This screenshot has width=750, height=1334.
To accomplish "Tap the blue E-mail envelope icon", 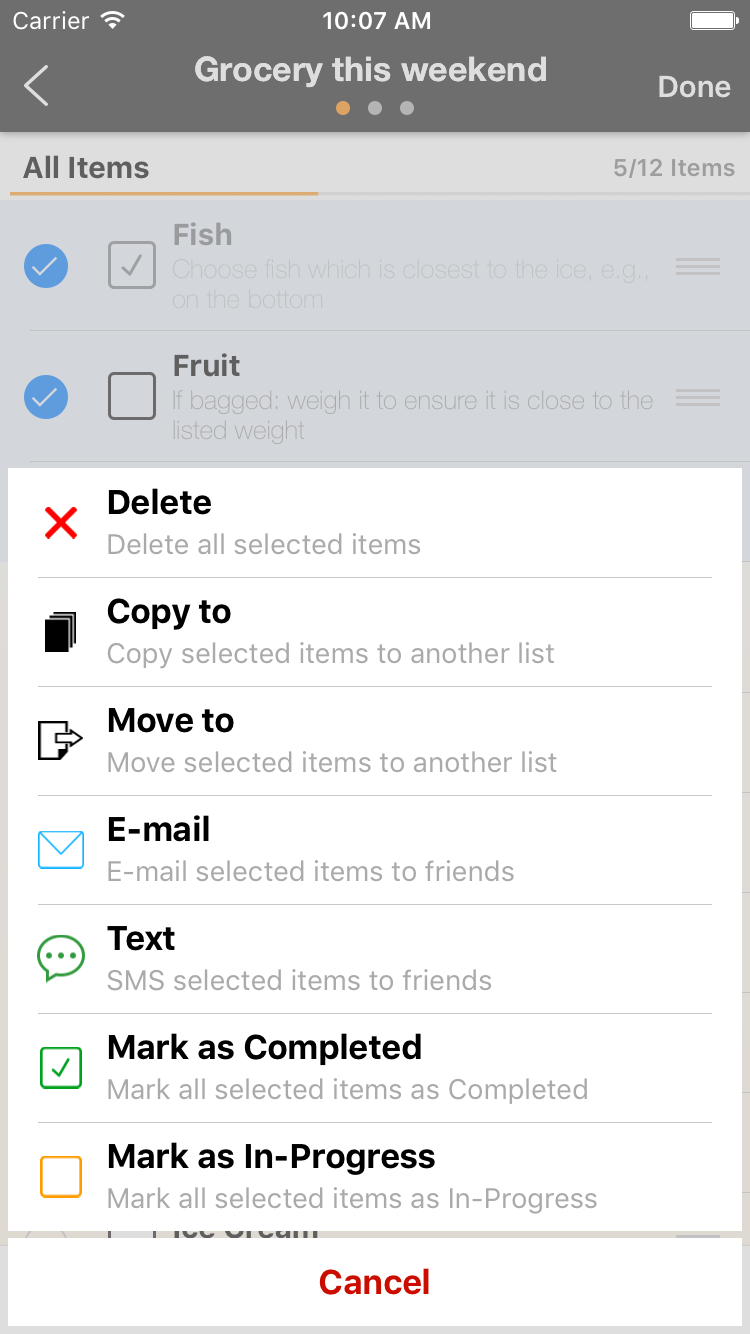I will 61,850.
